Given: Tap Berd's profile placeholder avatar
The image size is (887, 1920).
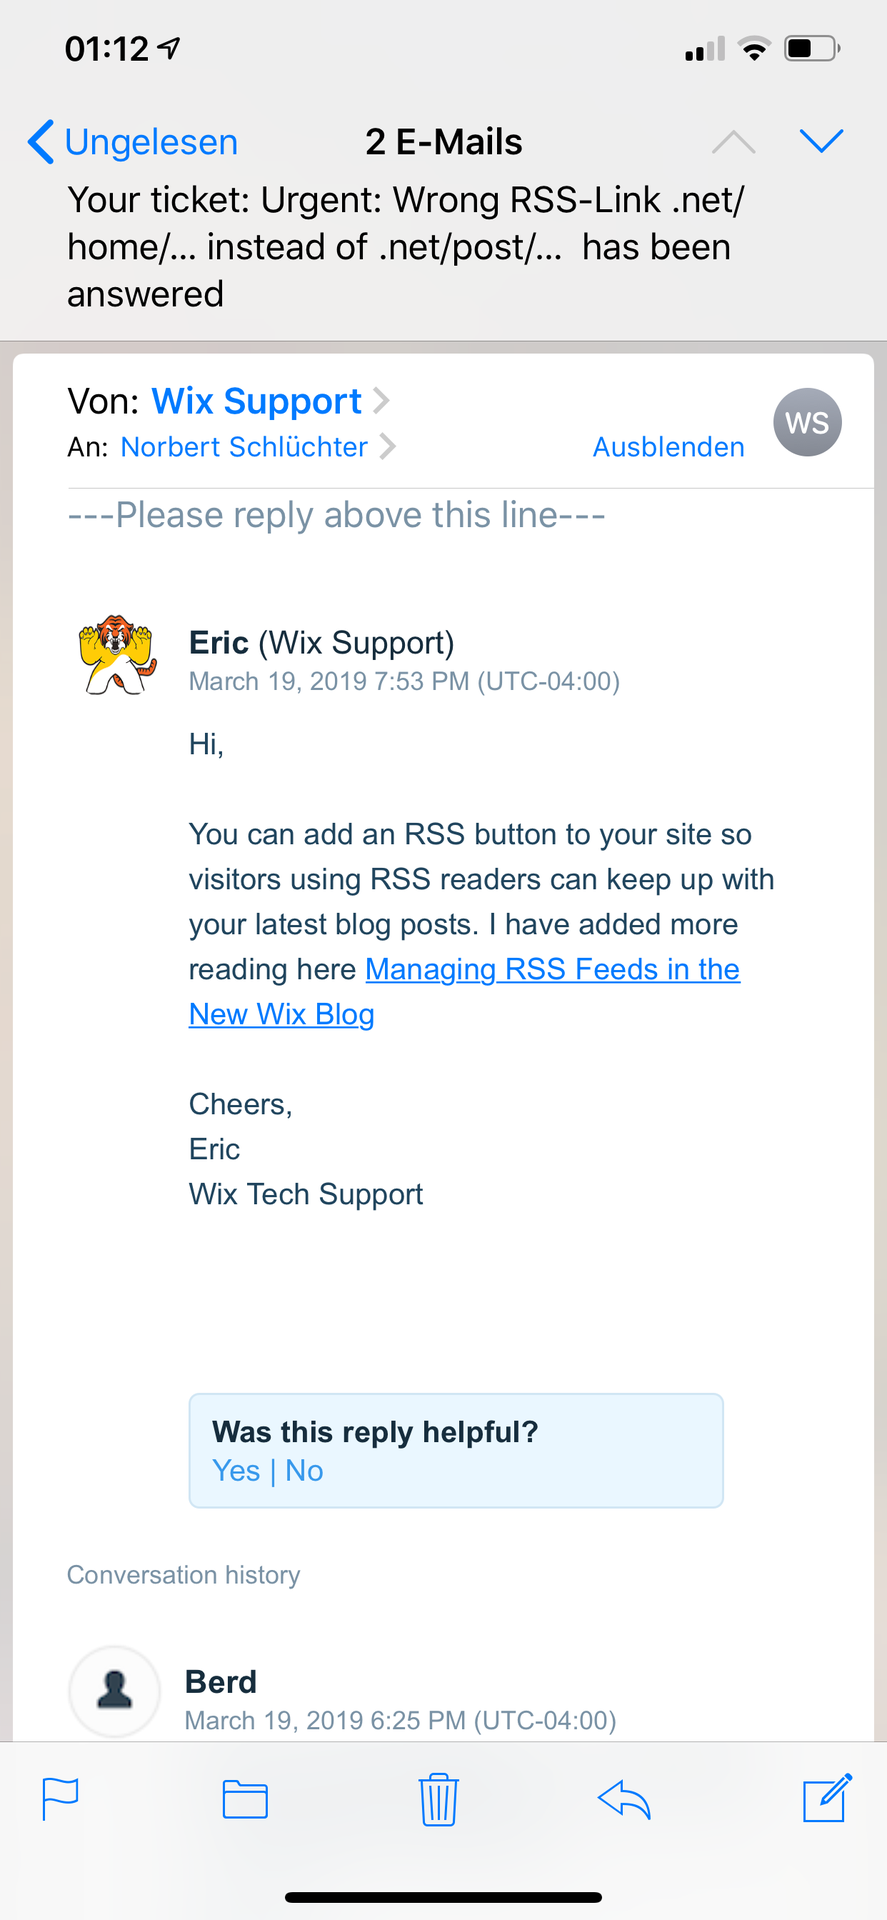Looking at the screenshot, I should [115, 1692].
